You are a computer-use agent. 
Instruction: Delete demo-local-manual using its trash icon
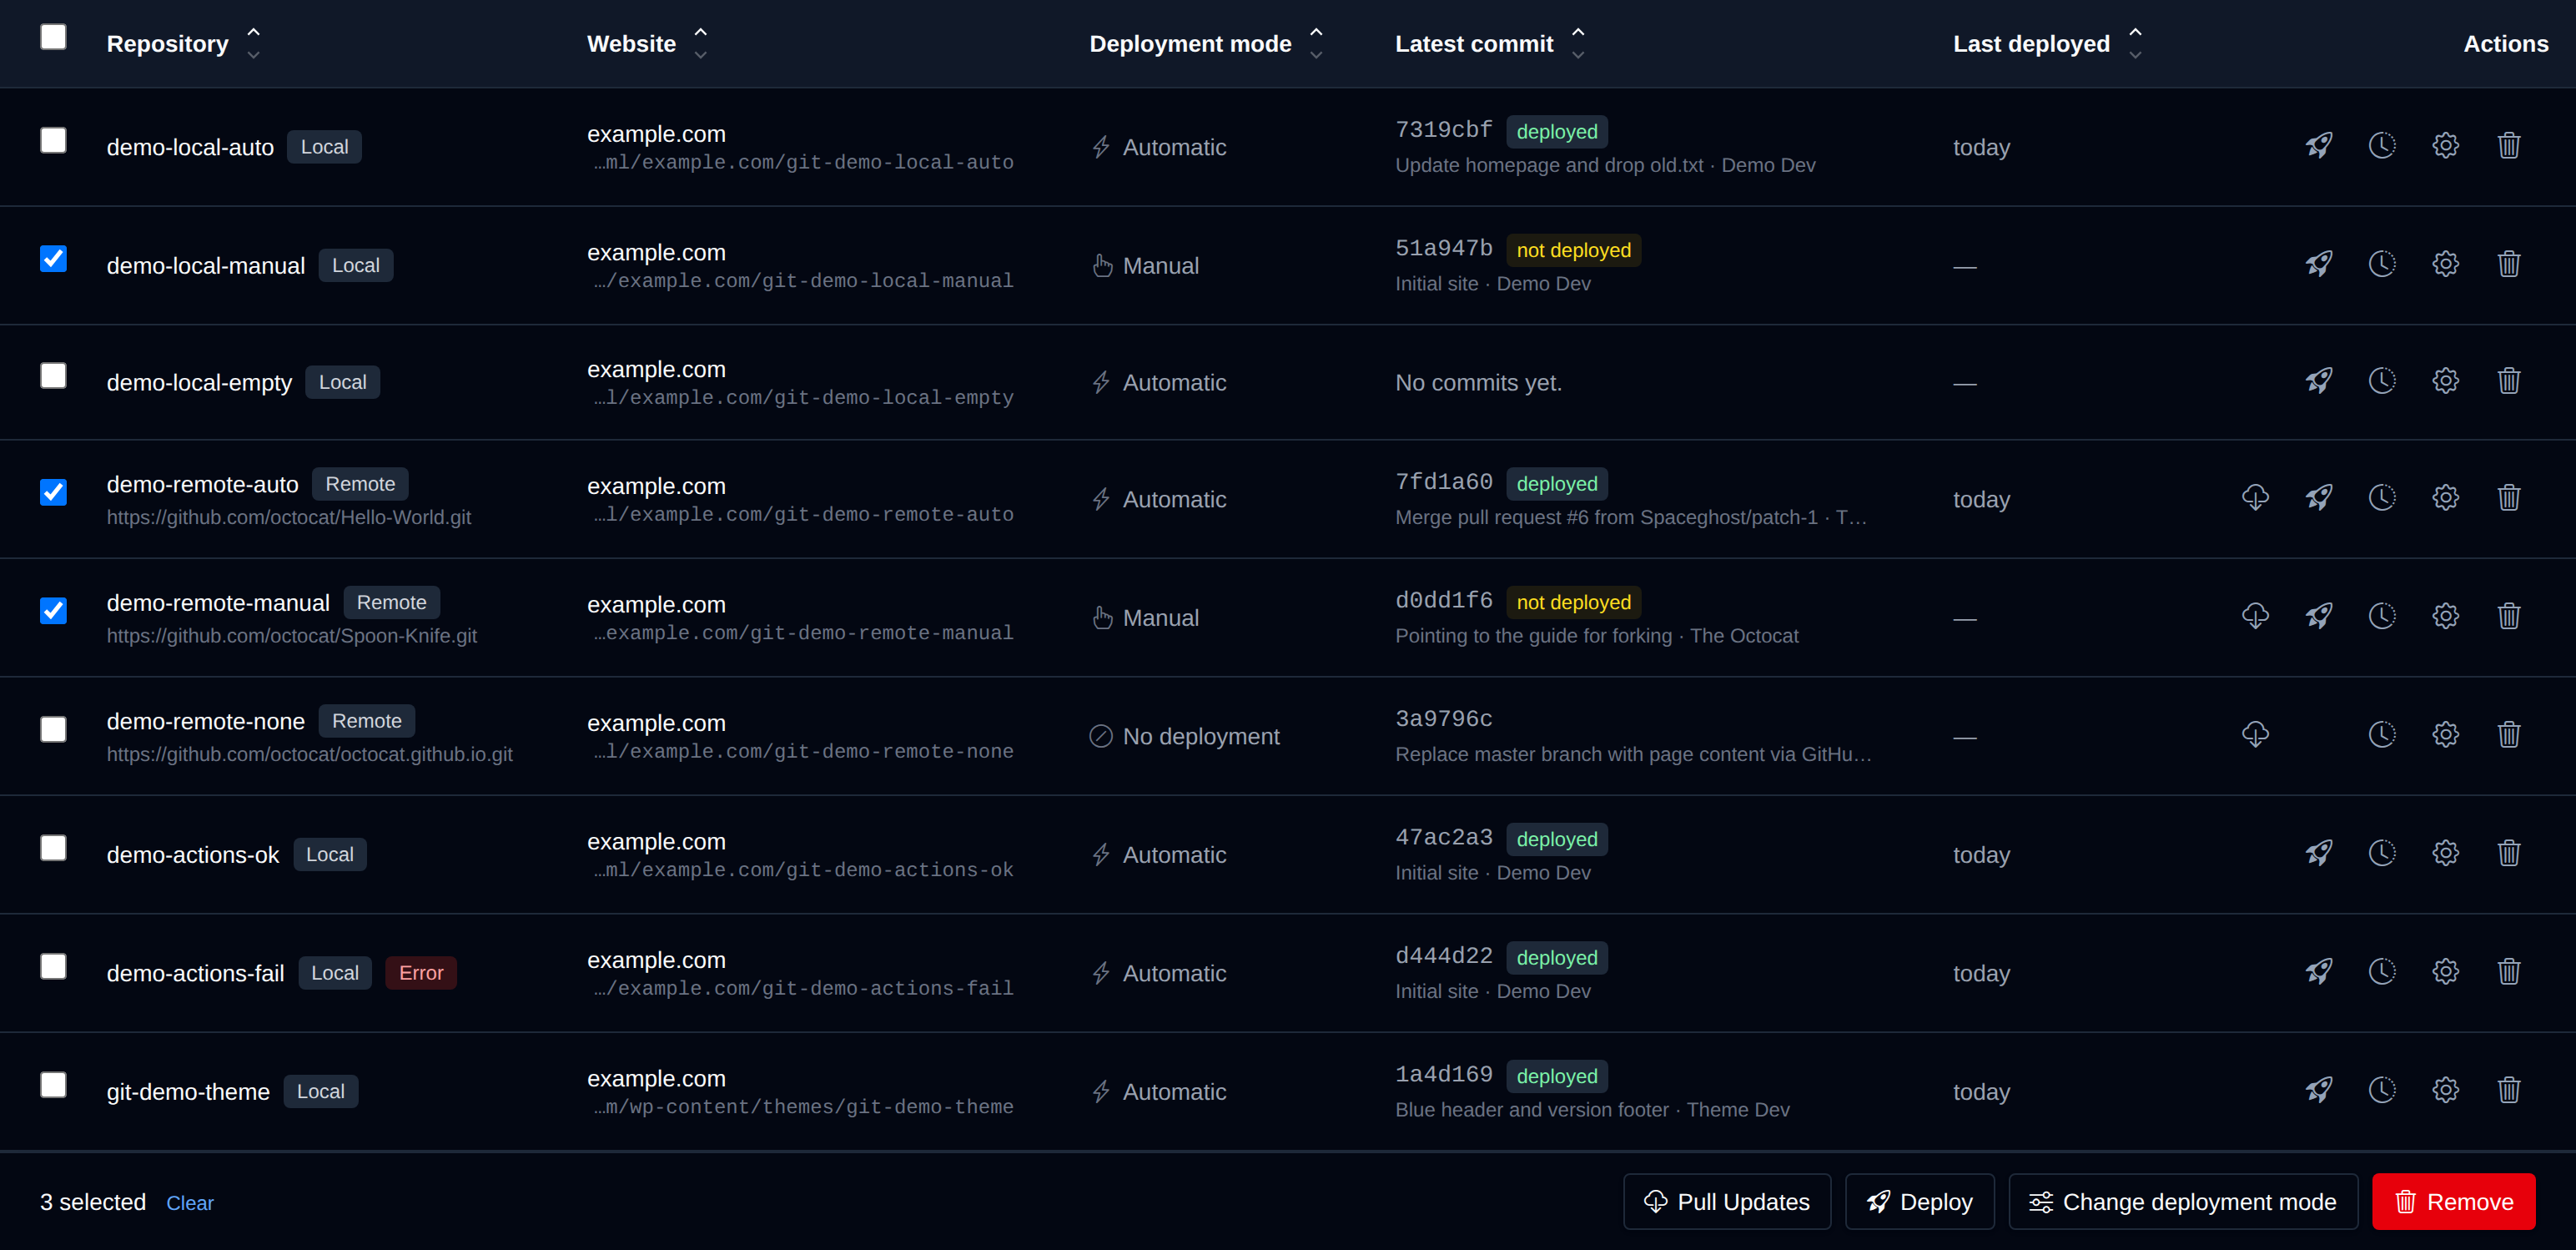2508,264
